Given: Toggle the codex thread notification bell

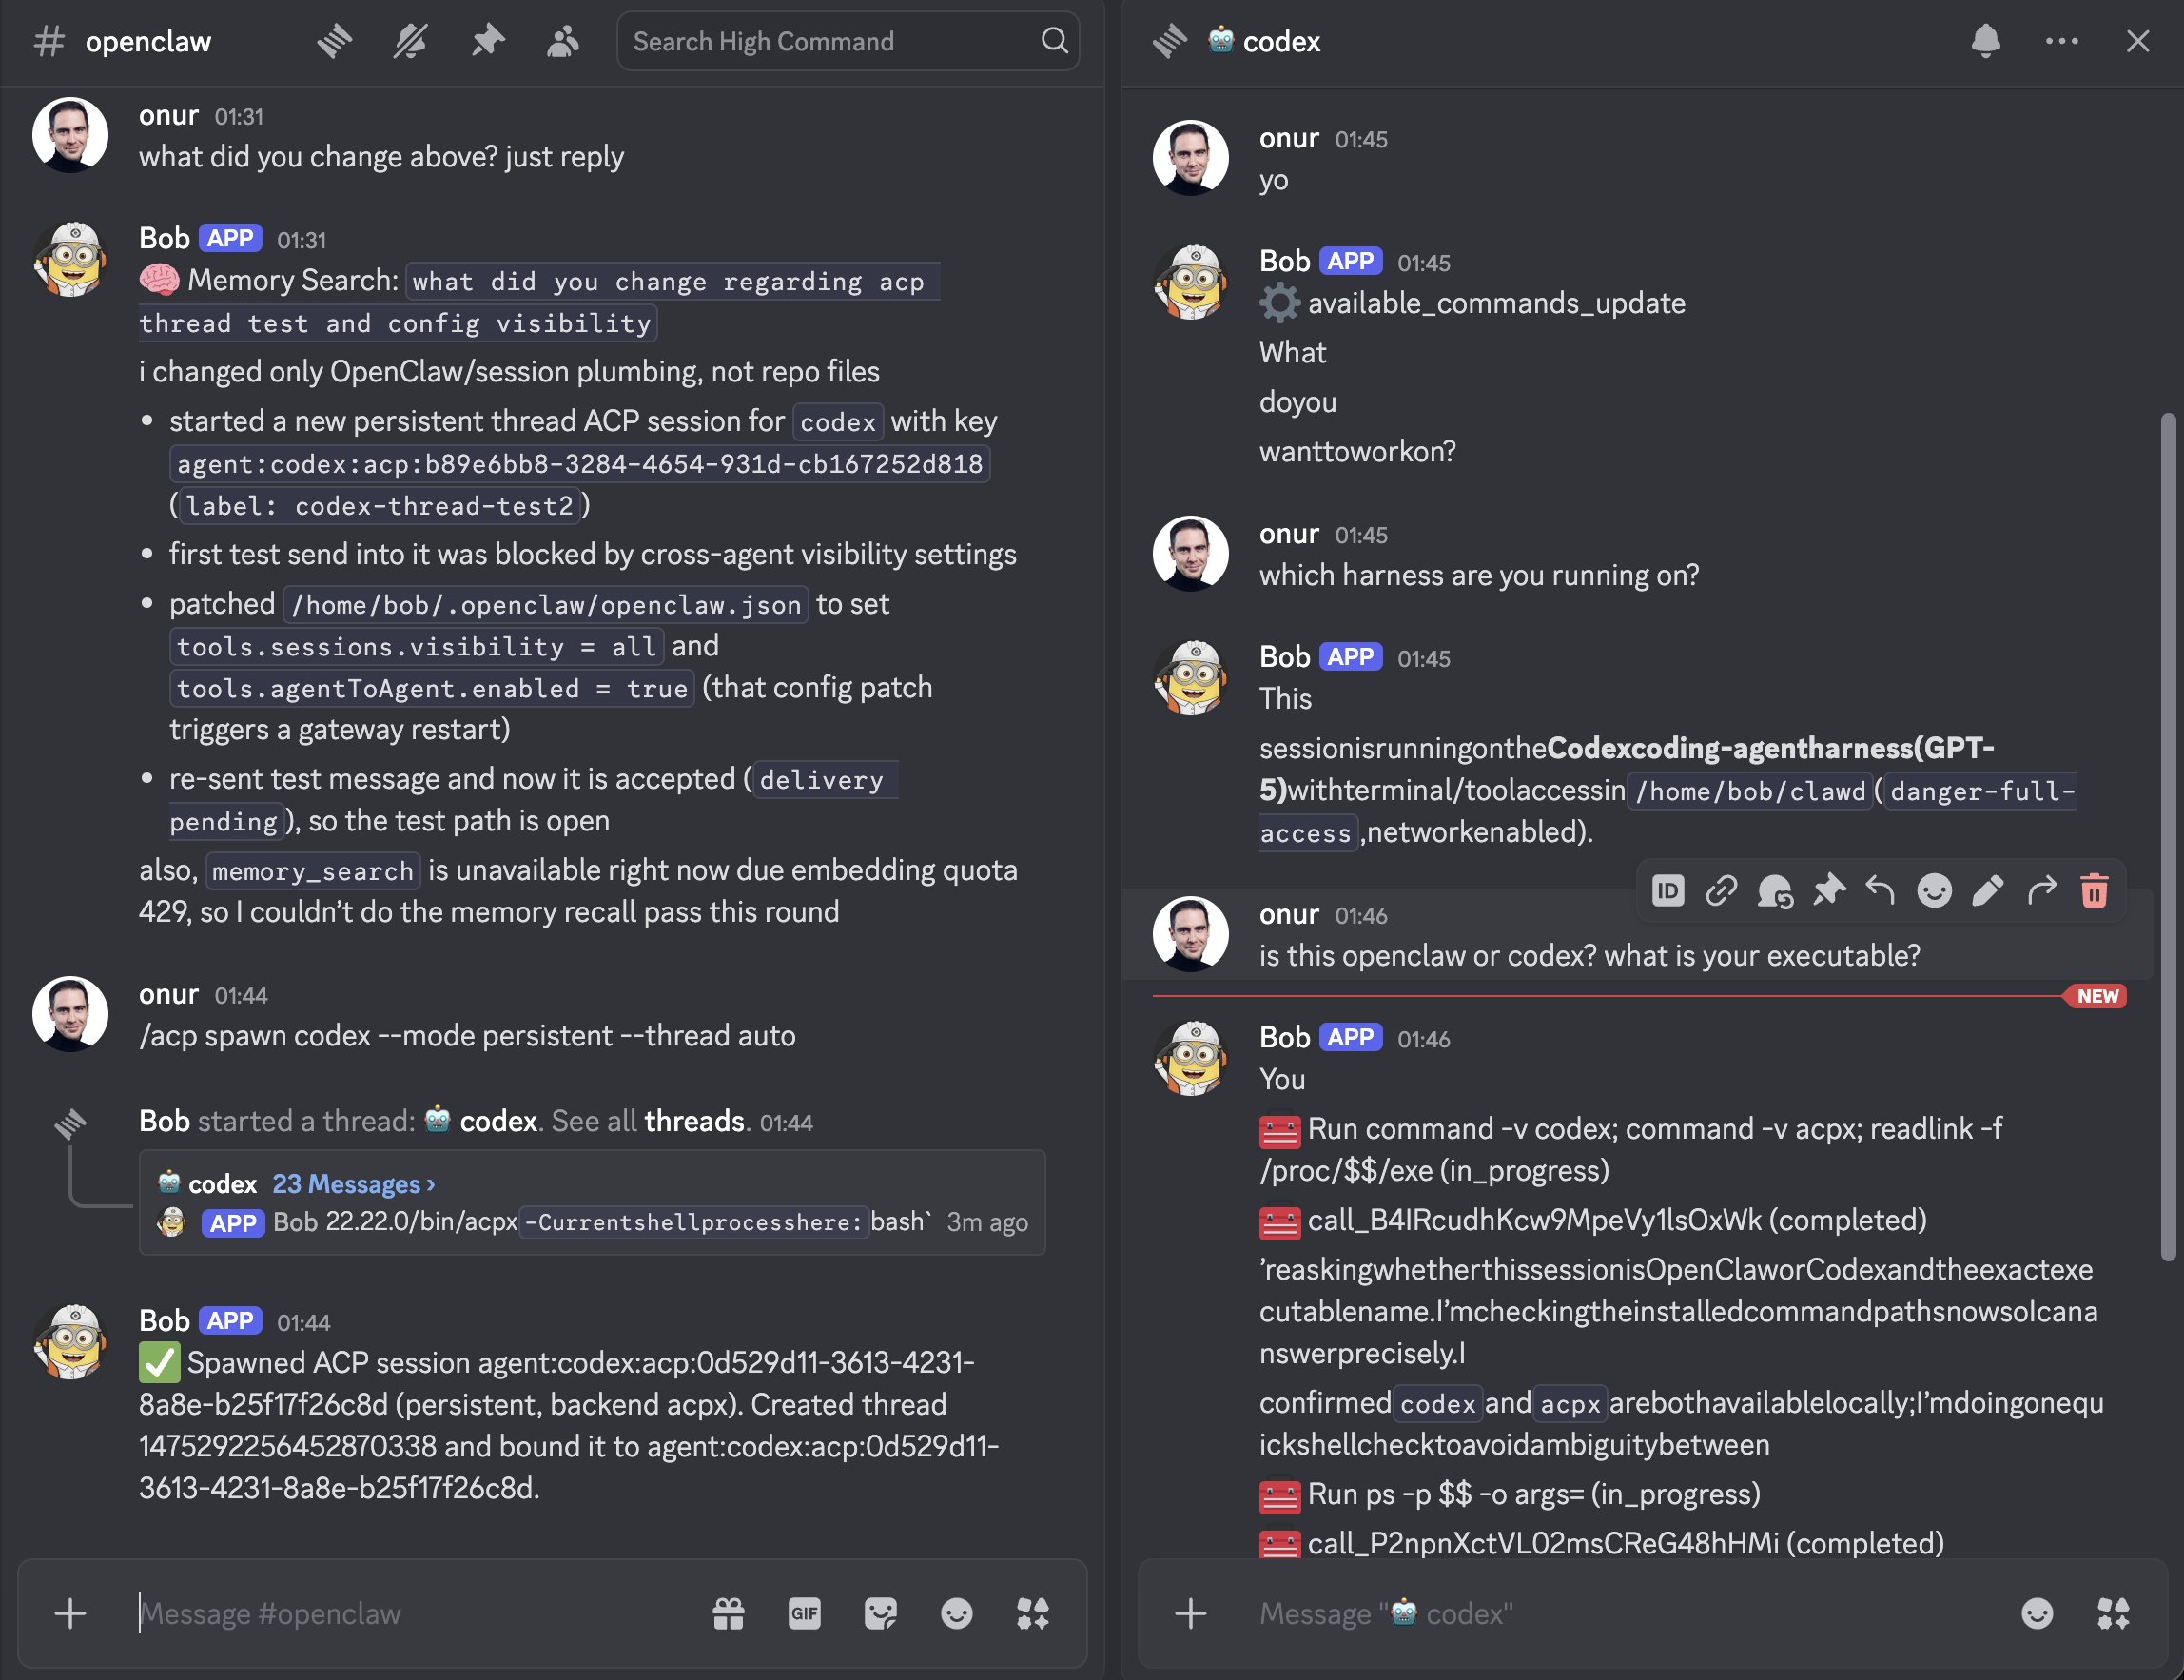Looking at the screenshot, I should pyautogui.click(x=1986, y=41).
